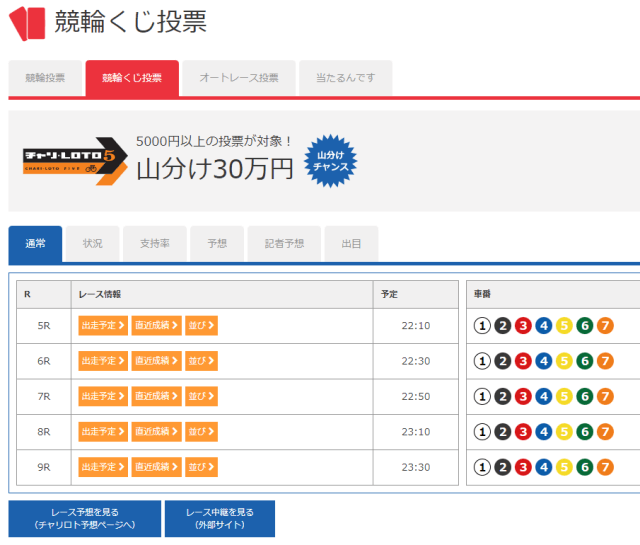Show the 予想 sub-tab
Image resolution: width=640 pixels, height=545 pixels.
[x=217, y=244]
